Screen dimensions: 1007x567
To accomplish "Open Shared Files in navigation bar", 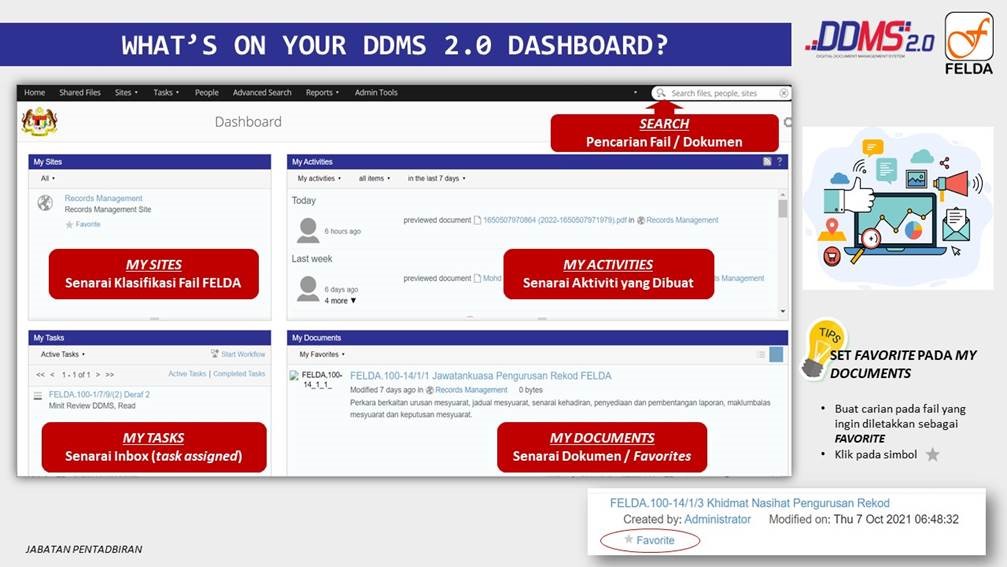I will tap(80, 92).
